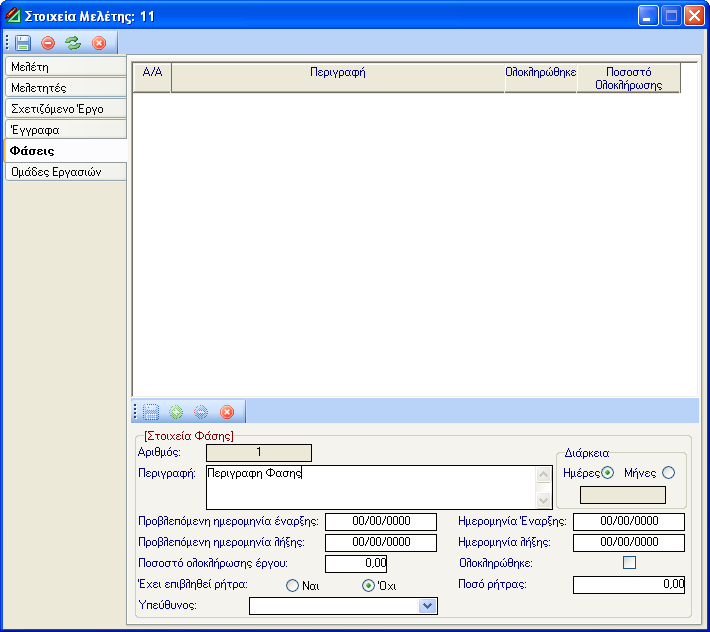The width and height of the screenshot is (710, 632).
Task: Click the Ποσοστό Ολοκλήρωσης column header
Action: coord(628,78)
